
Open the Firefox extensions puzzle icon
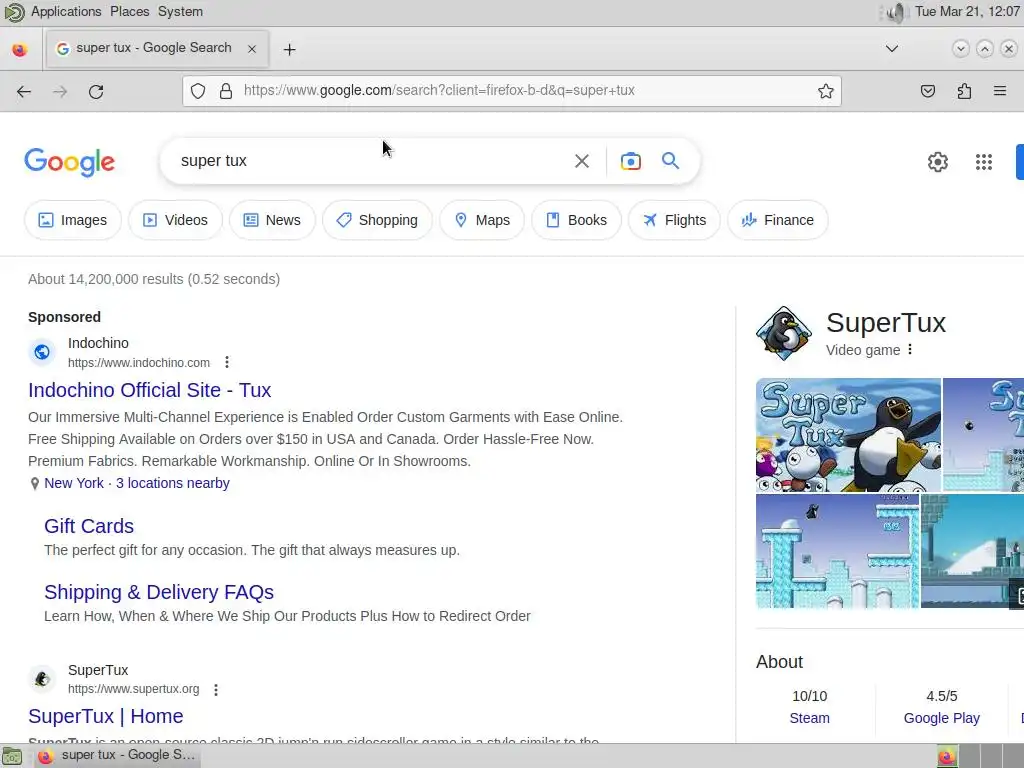[x=964, y=91]
